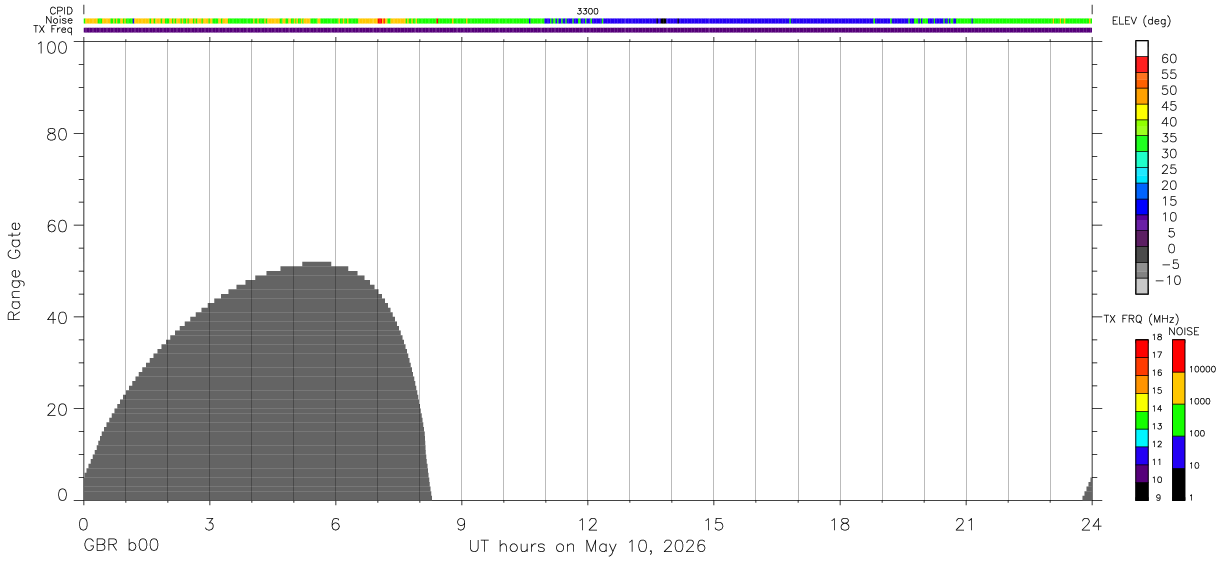Screen dimensions: 1228x567
Task: Select the red top swatch in TX FRQ bar
Action: [1142, 348]
